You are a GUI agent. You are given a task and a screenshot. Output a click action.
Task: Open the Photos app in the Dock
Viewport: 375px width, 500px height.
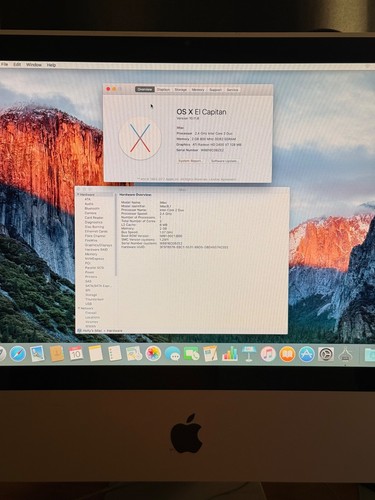153,354
